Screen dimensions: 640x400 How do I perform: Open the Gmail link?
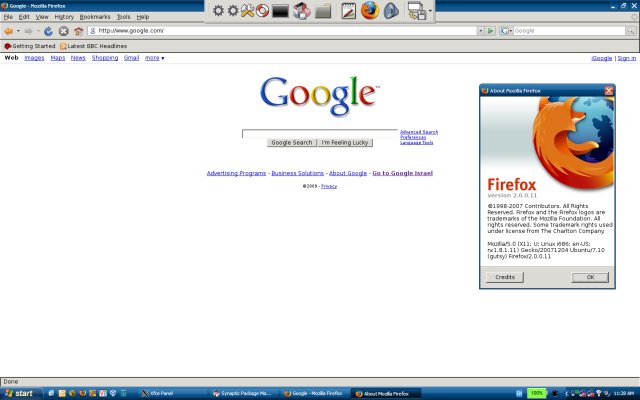(131, 58)
